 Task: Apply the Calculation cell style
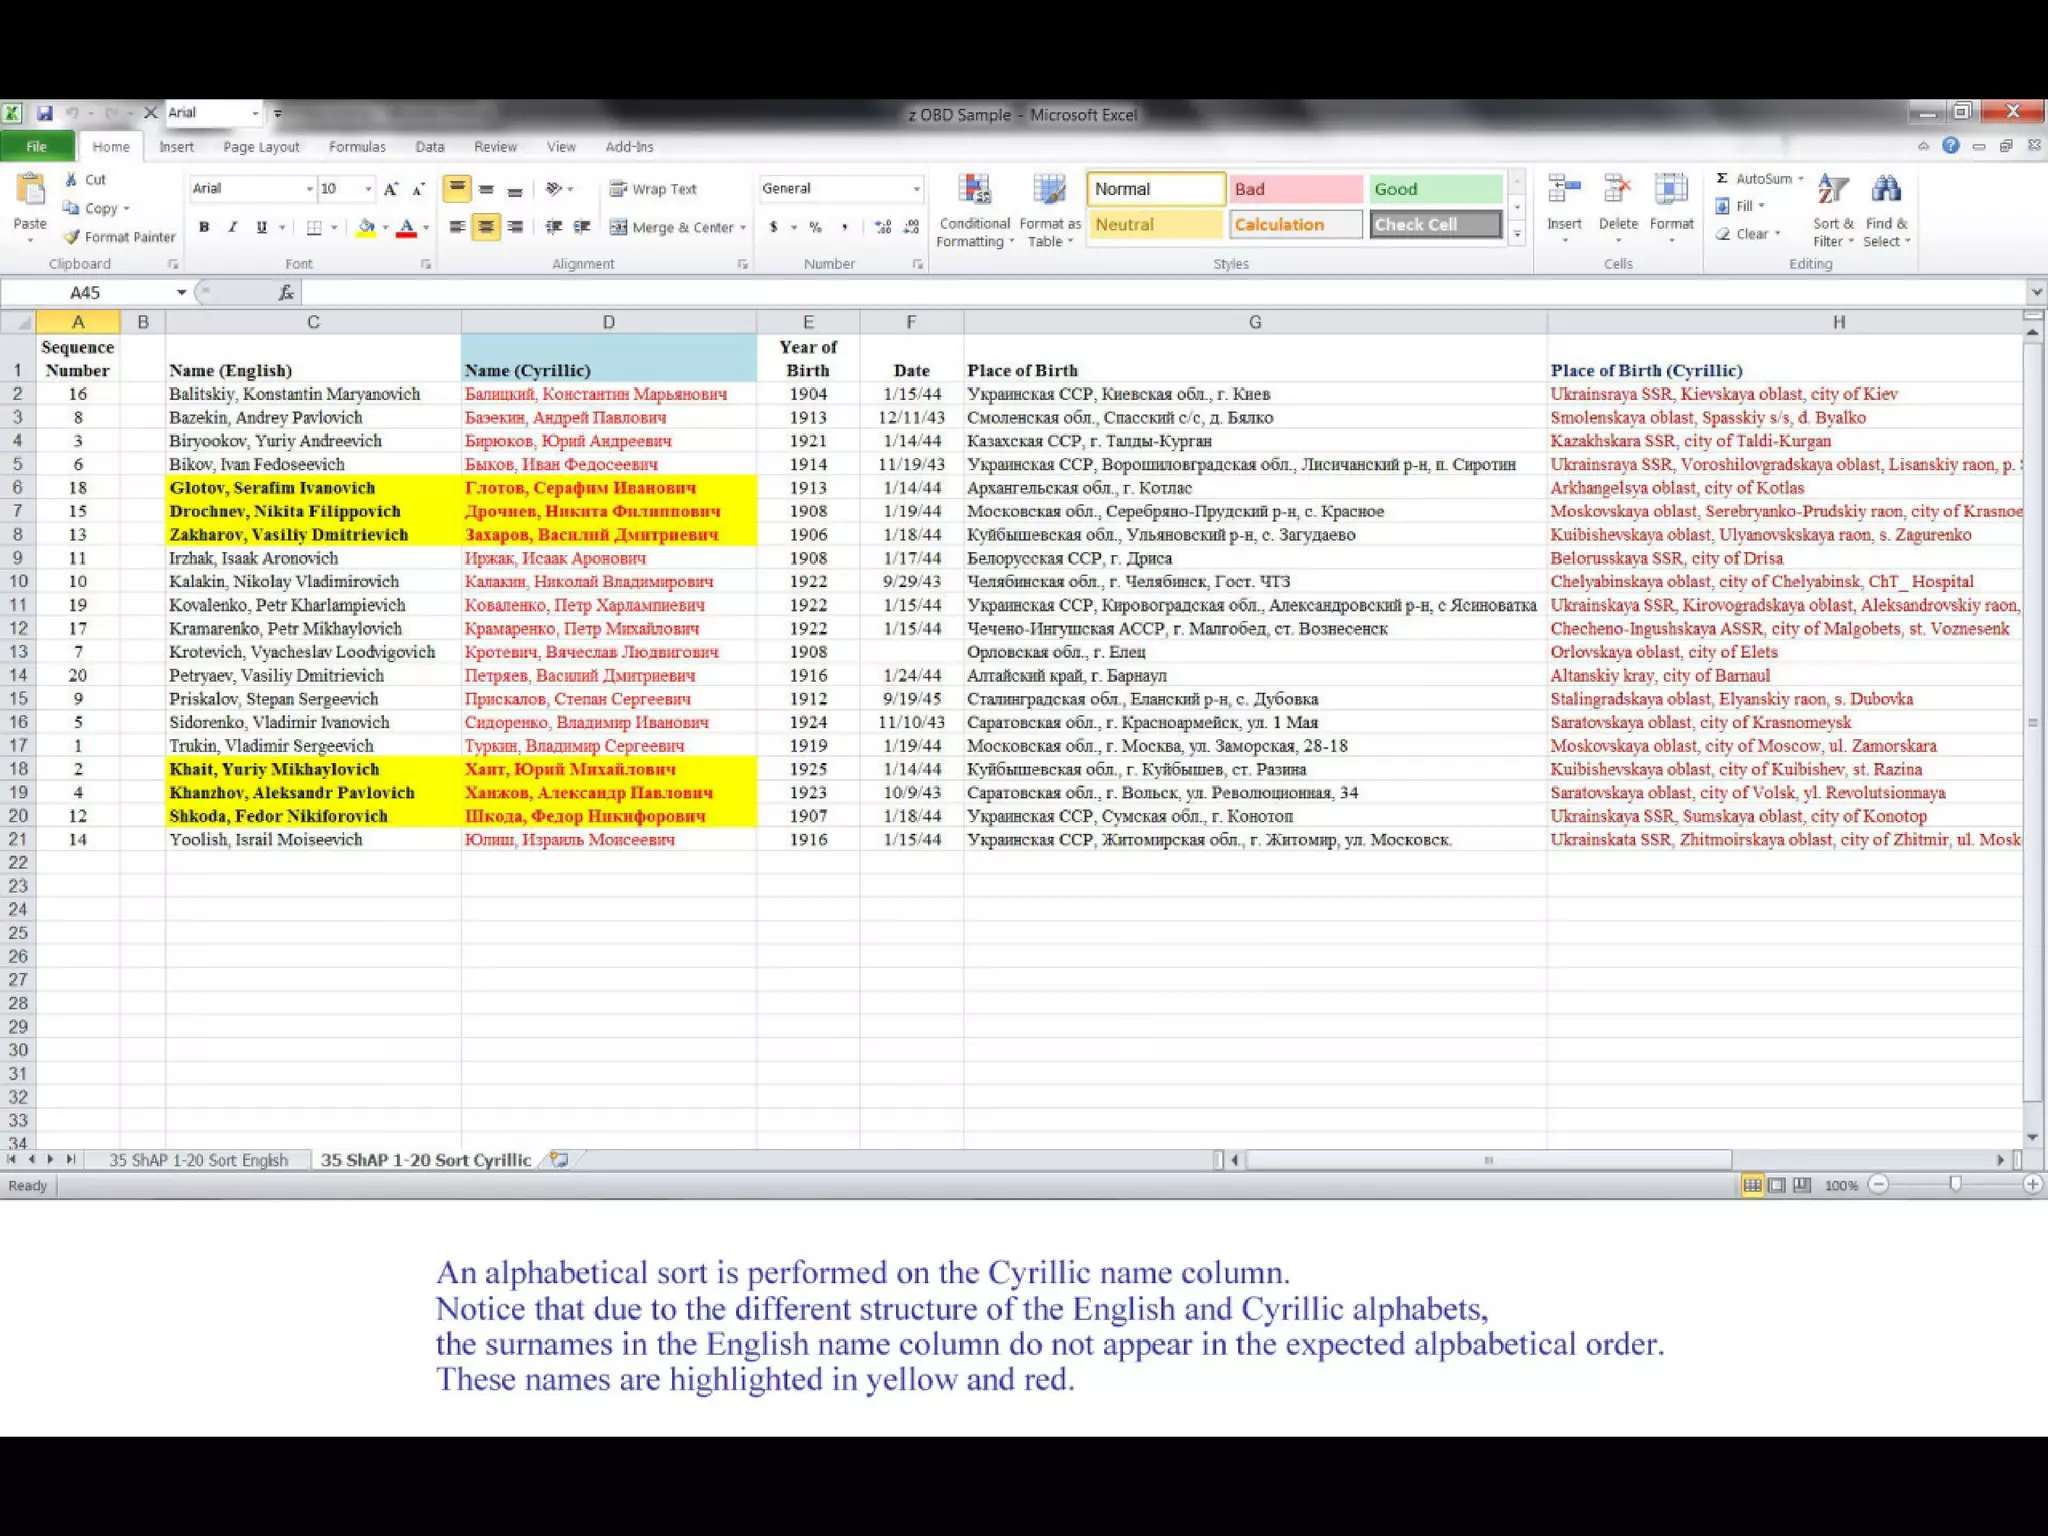pyautogui.click(x=1296, y=225)
